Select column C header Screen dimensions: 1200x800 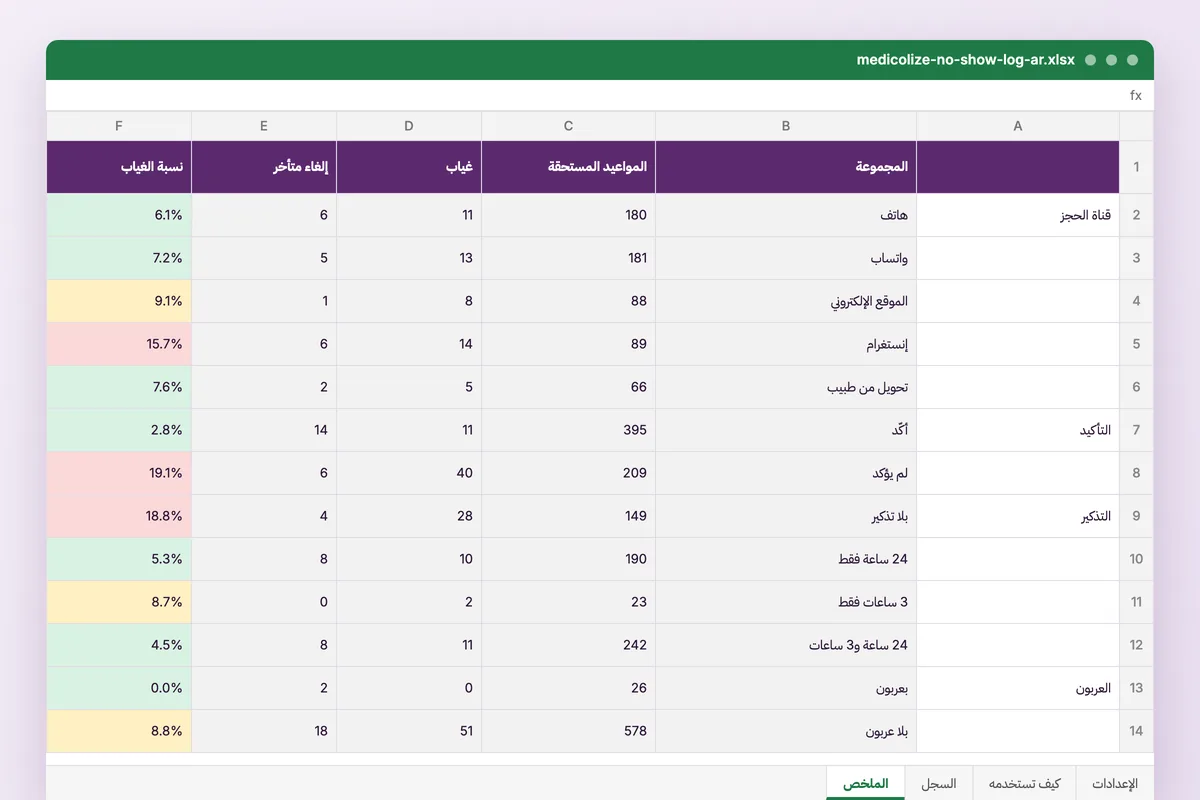pyautogui.click(x=568, y=126)
